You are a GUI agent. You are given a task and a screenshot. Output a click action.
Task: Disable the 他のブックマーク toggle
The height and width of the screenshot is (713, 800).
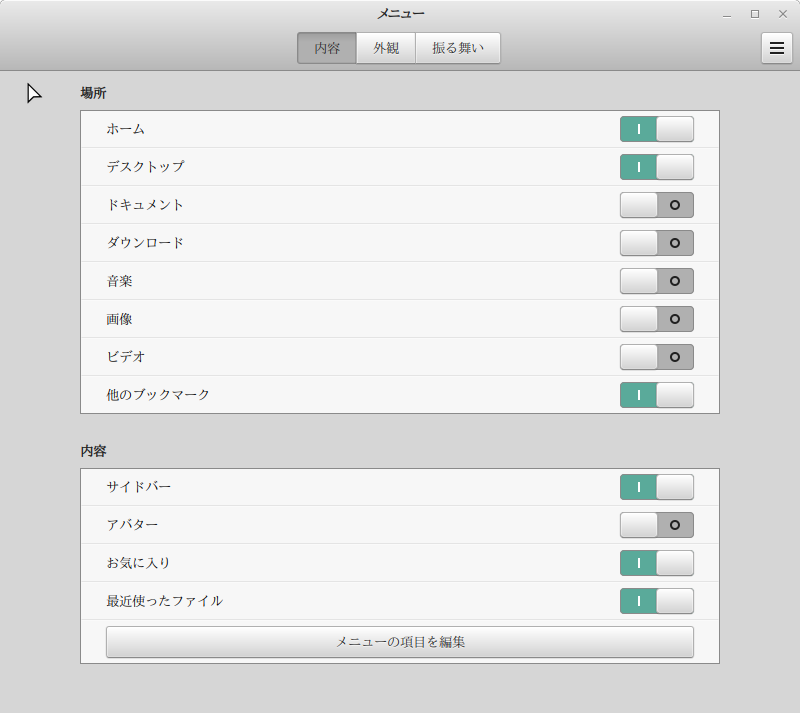pyautogui.click(x=656, y=395)
